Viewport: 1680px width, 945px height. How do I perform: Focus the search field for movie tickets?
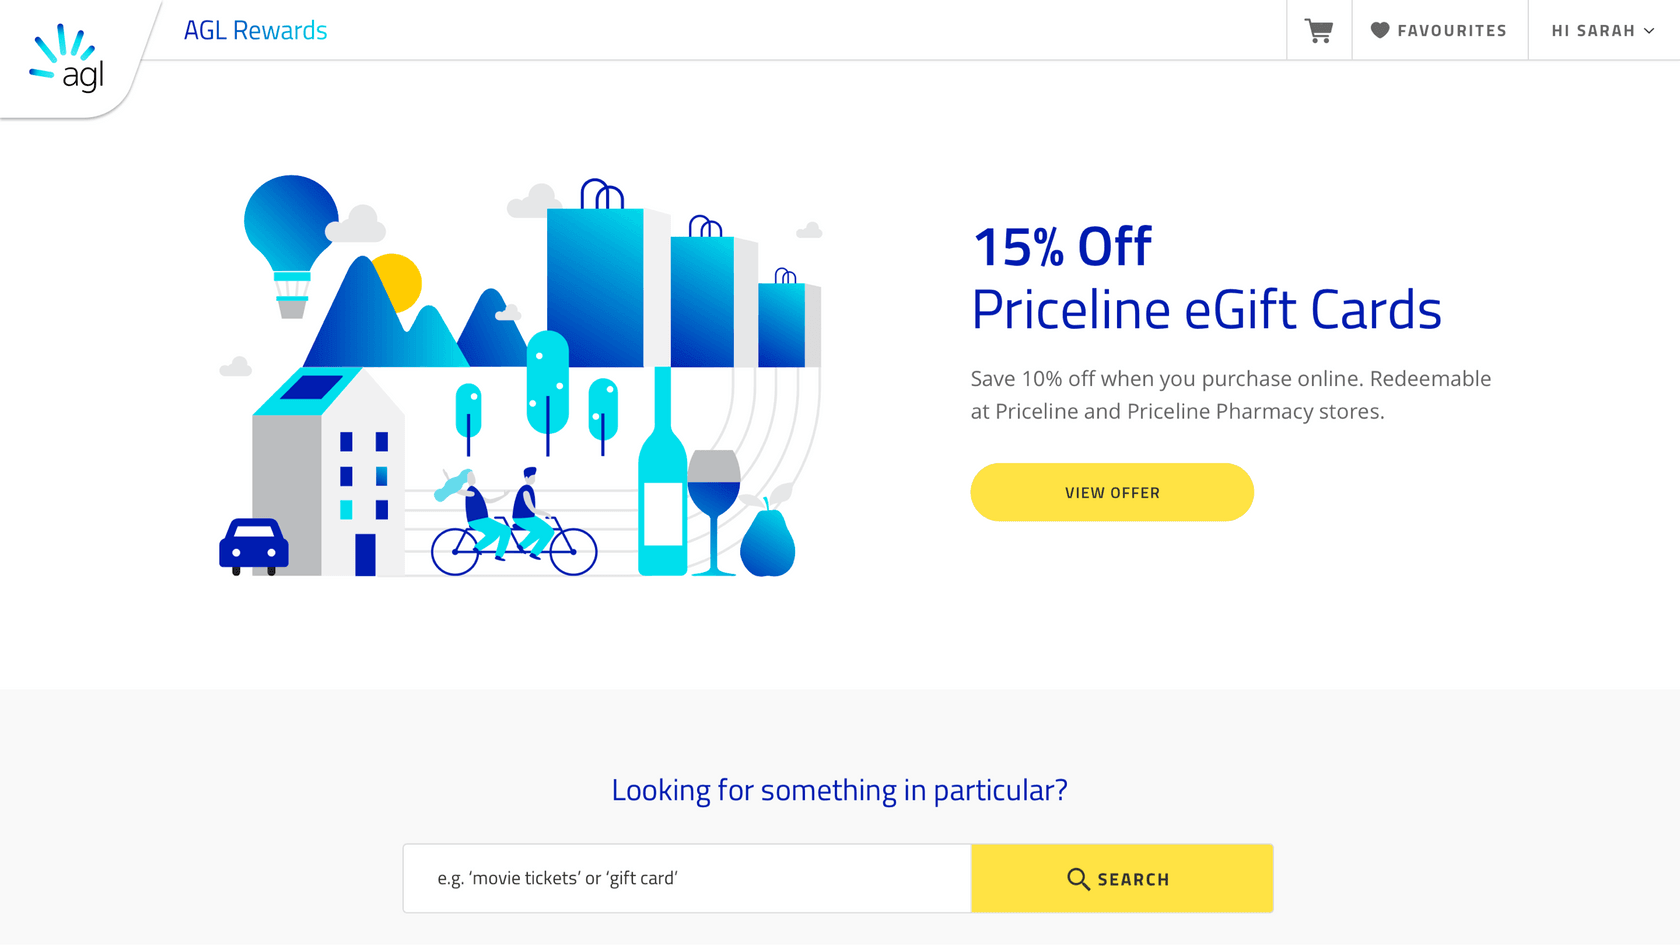pyautogui.click(x=687, y=878)
